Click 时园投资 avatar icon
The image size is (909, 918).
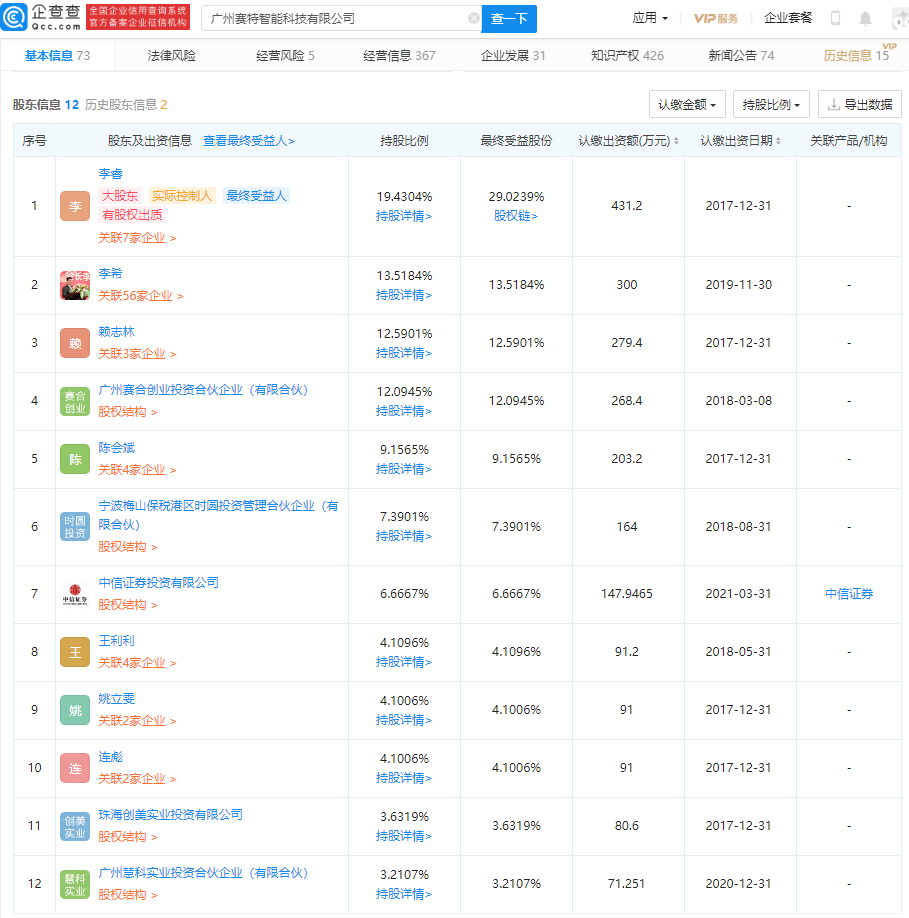pos(75,526)
